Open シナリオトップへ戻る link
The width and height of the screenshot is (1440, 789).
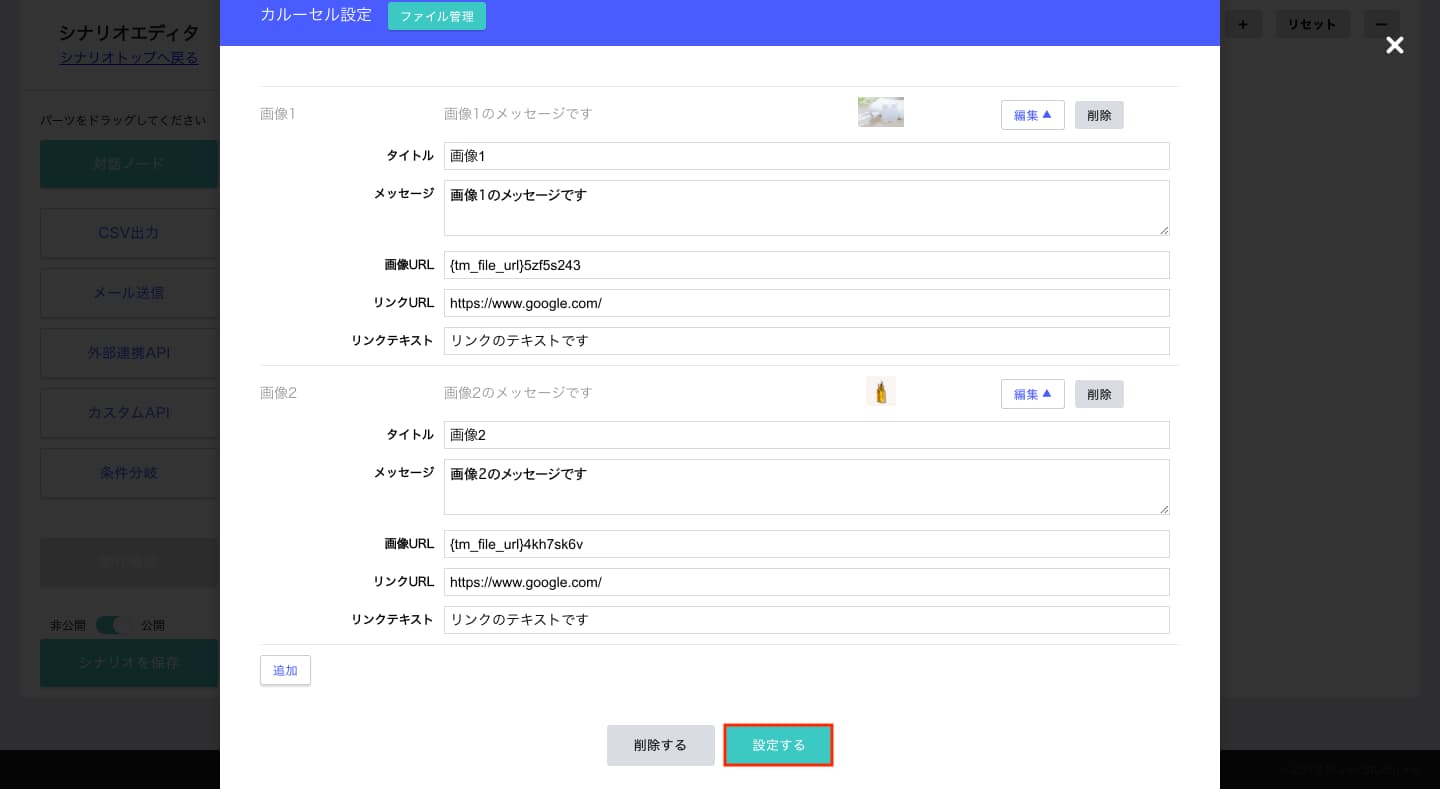click(x=129, y=58)
